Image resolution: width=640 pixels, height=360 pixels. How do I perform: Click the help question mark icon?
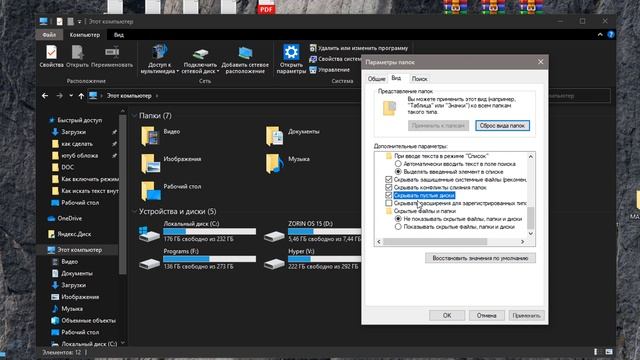pyautogui.click(x=611, y=35)
